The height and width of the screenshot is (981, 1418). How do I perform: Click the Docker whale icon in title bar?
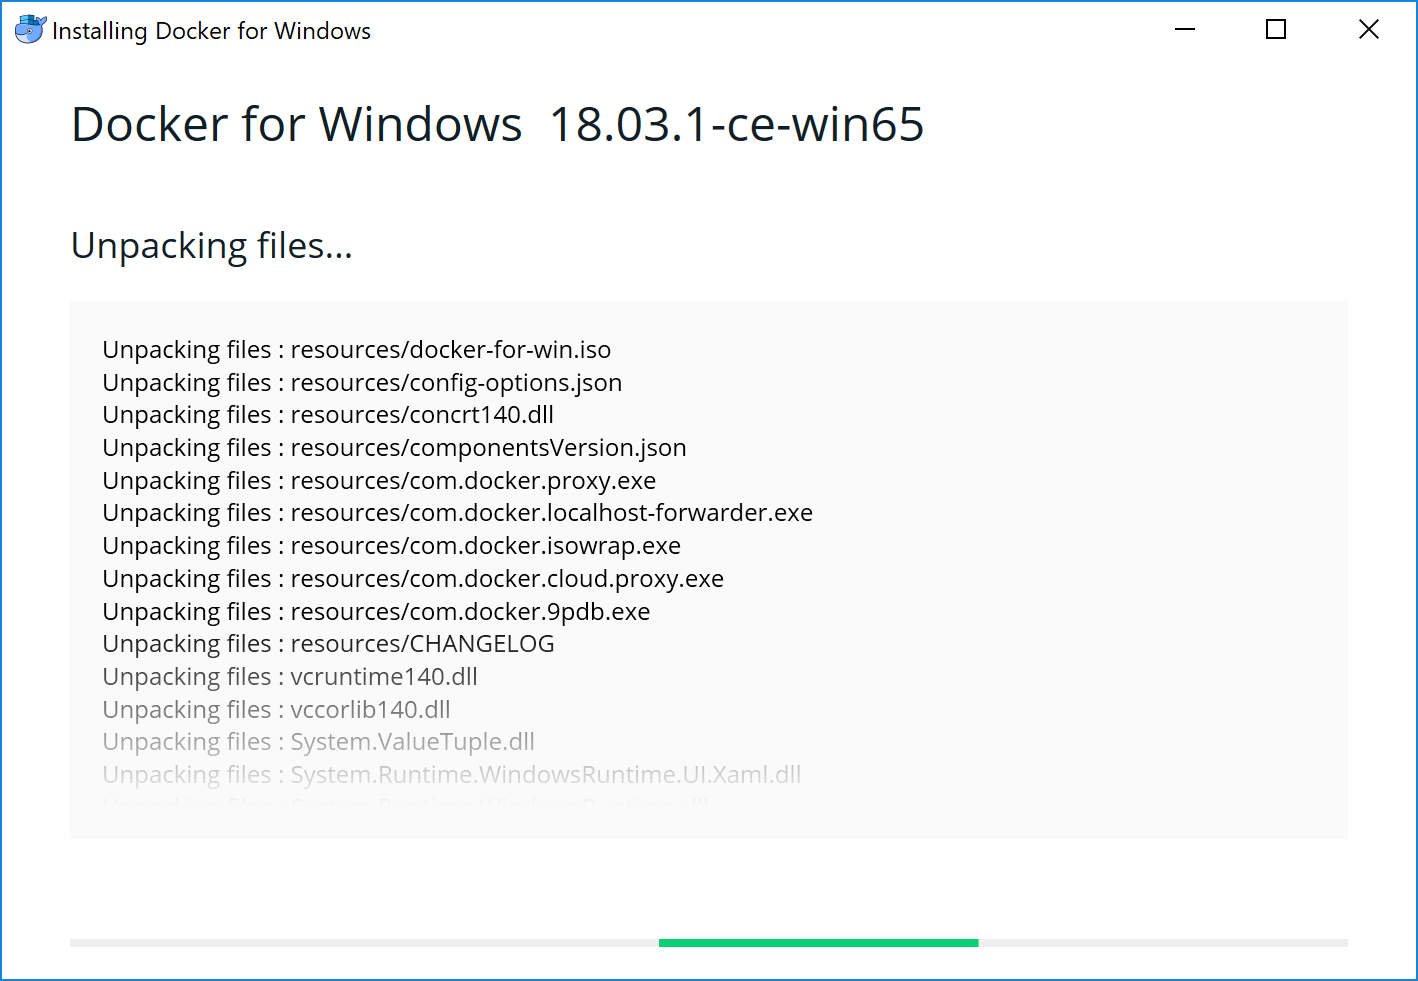pos(30,29)
